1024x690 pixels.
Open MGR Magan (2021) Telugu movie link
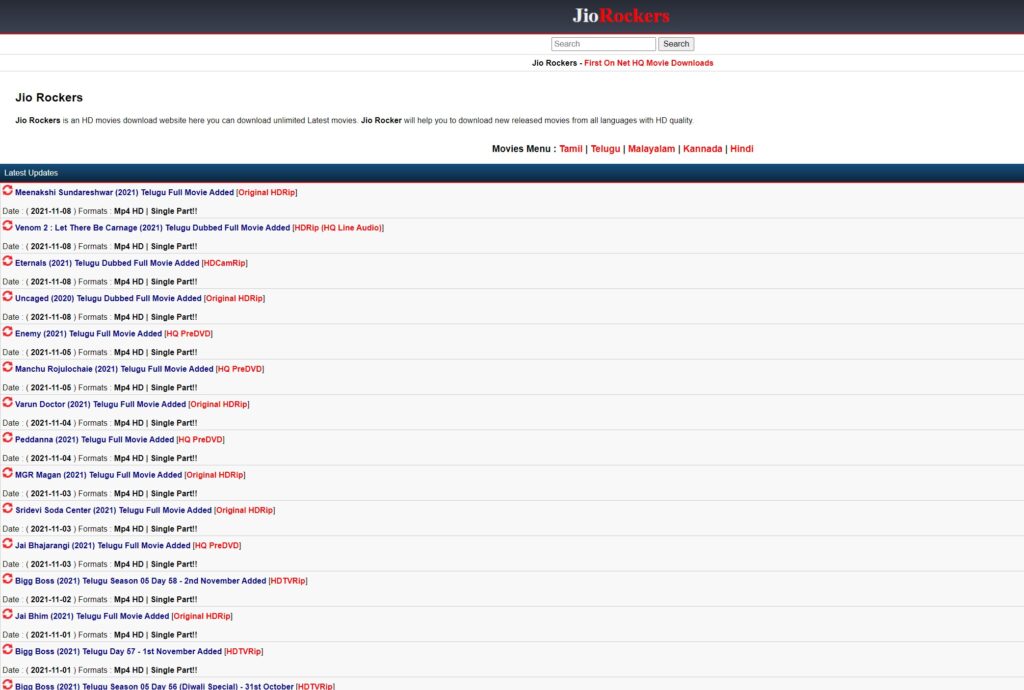point(130,475)
